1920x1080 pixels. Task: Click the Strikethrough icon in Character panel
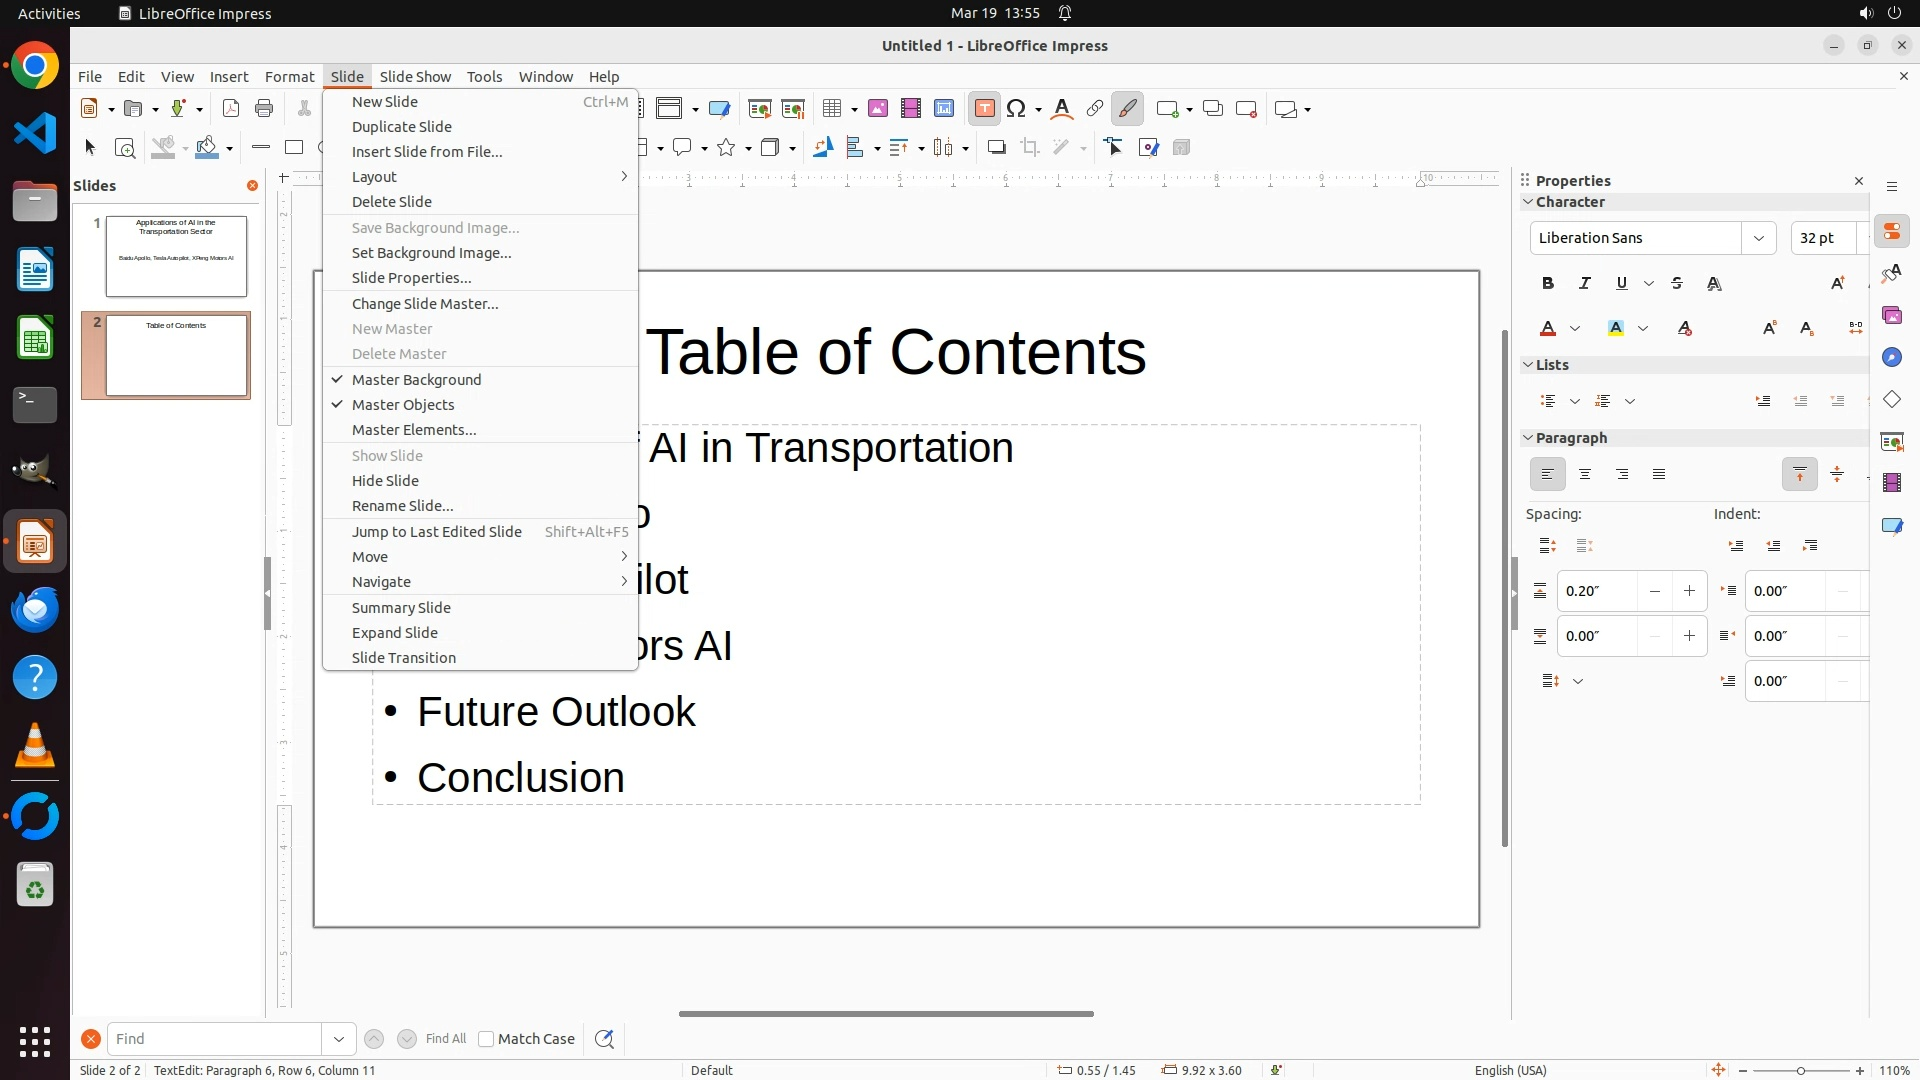tap(1677, 284)
